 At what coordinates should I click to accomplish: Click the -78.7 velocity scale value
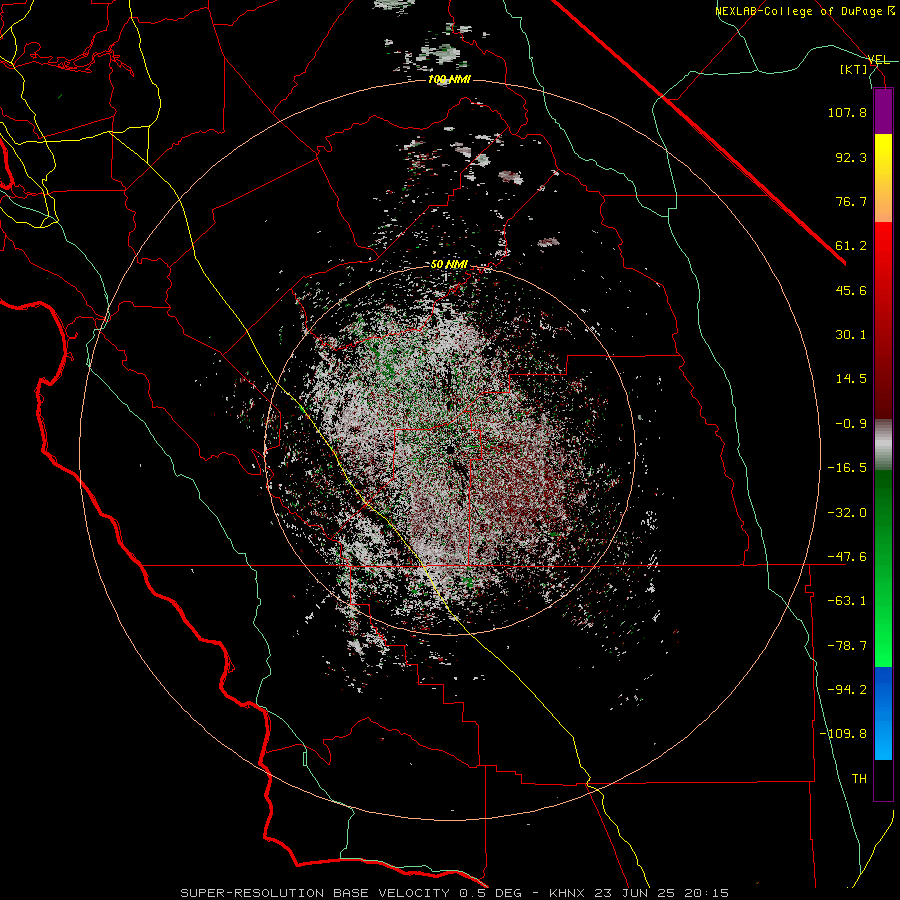847,646
